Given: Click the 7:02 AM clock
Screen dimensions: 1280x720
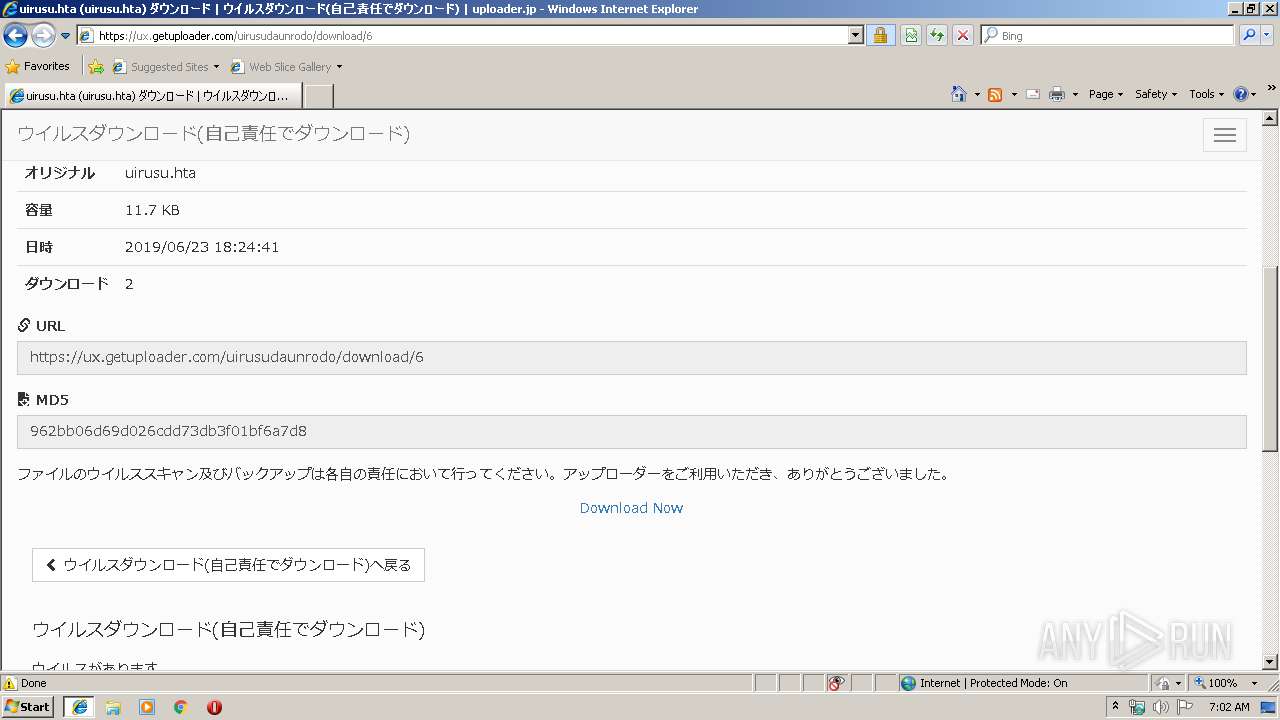Looking at the screenshot, I should point(1229,707).
